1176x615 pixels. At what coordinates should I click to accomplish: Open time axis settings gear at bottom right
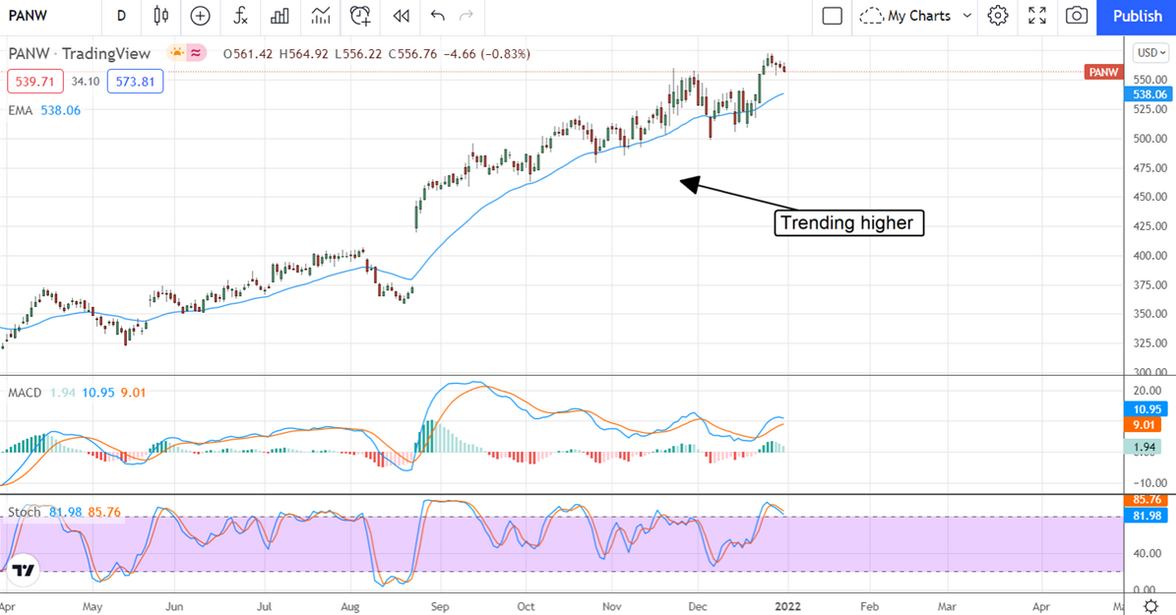[1151, 605]
